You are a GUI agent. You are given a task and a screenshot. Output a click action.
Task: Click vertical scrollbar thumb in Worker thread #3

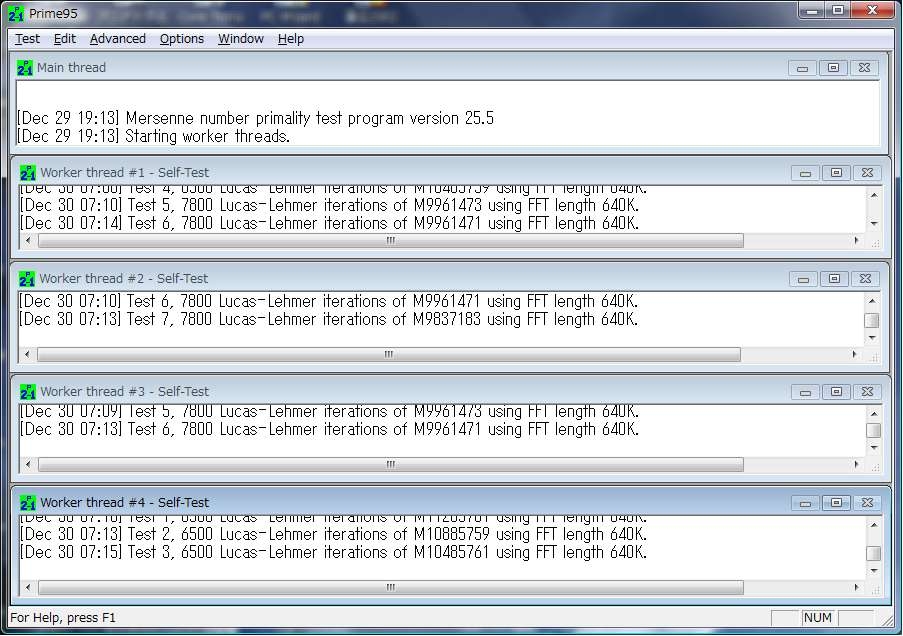pos(874,430)
